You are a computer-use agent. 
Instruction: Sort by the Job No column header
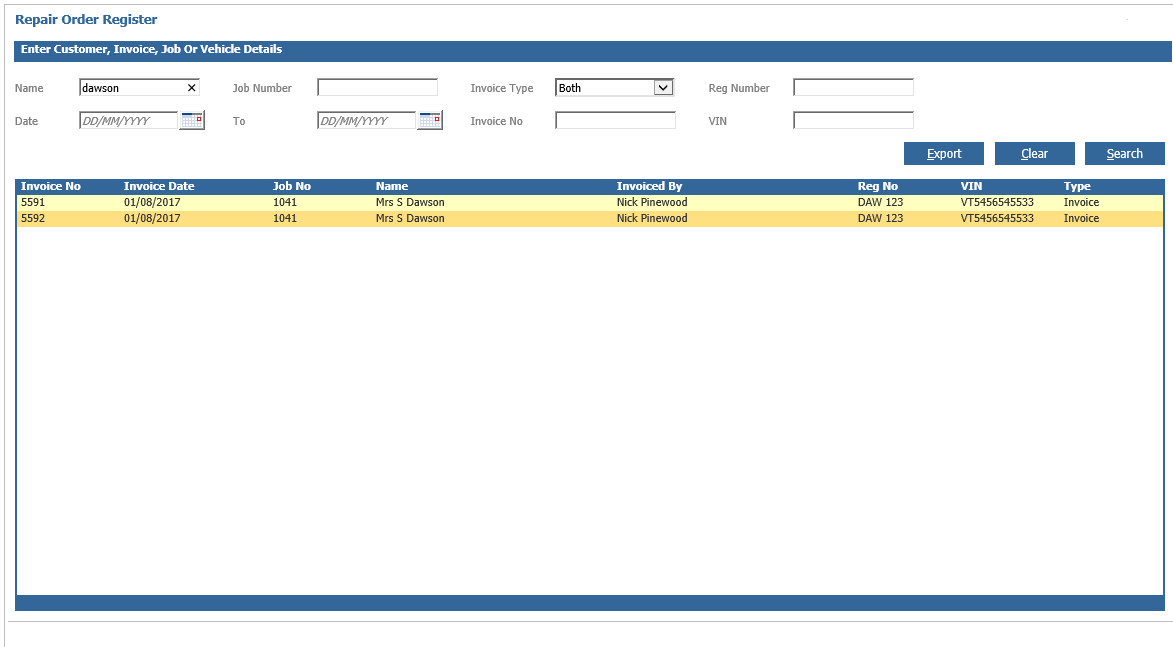pos(292,186)
